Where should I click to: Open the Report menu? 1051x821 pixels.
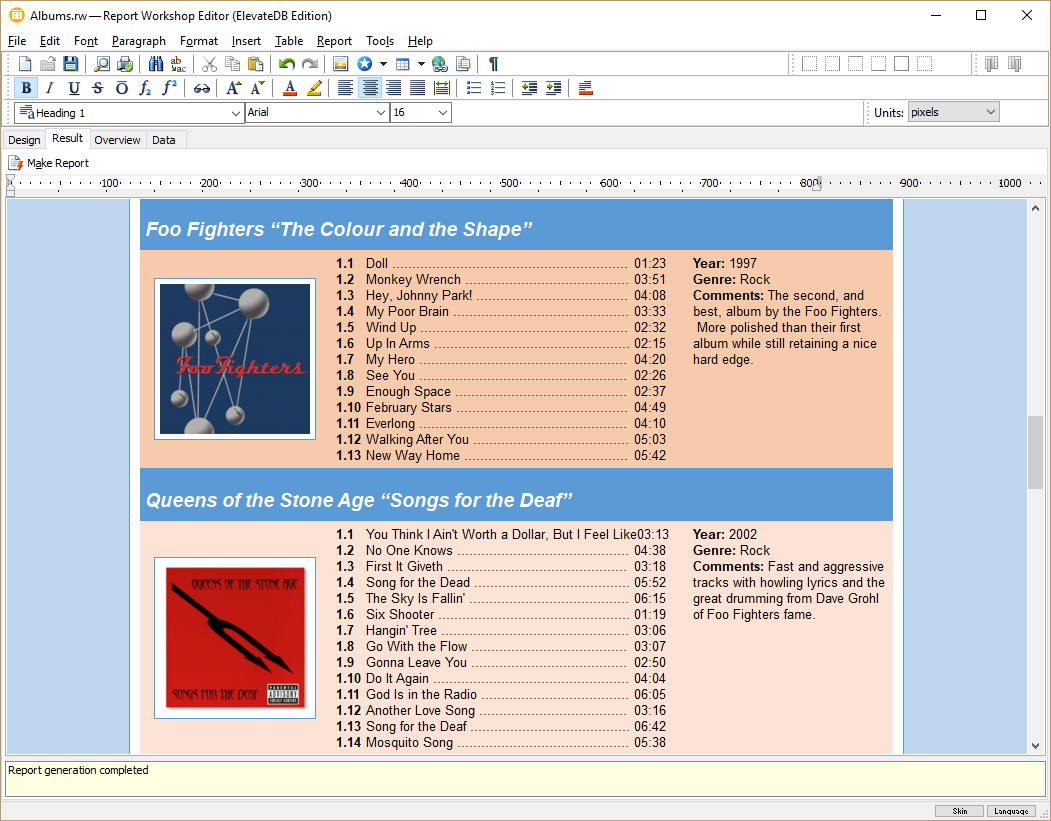[x=334, y=41]
